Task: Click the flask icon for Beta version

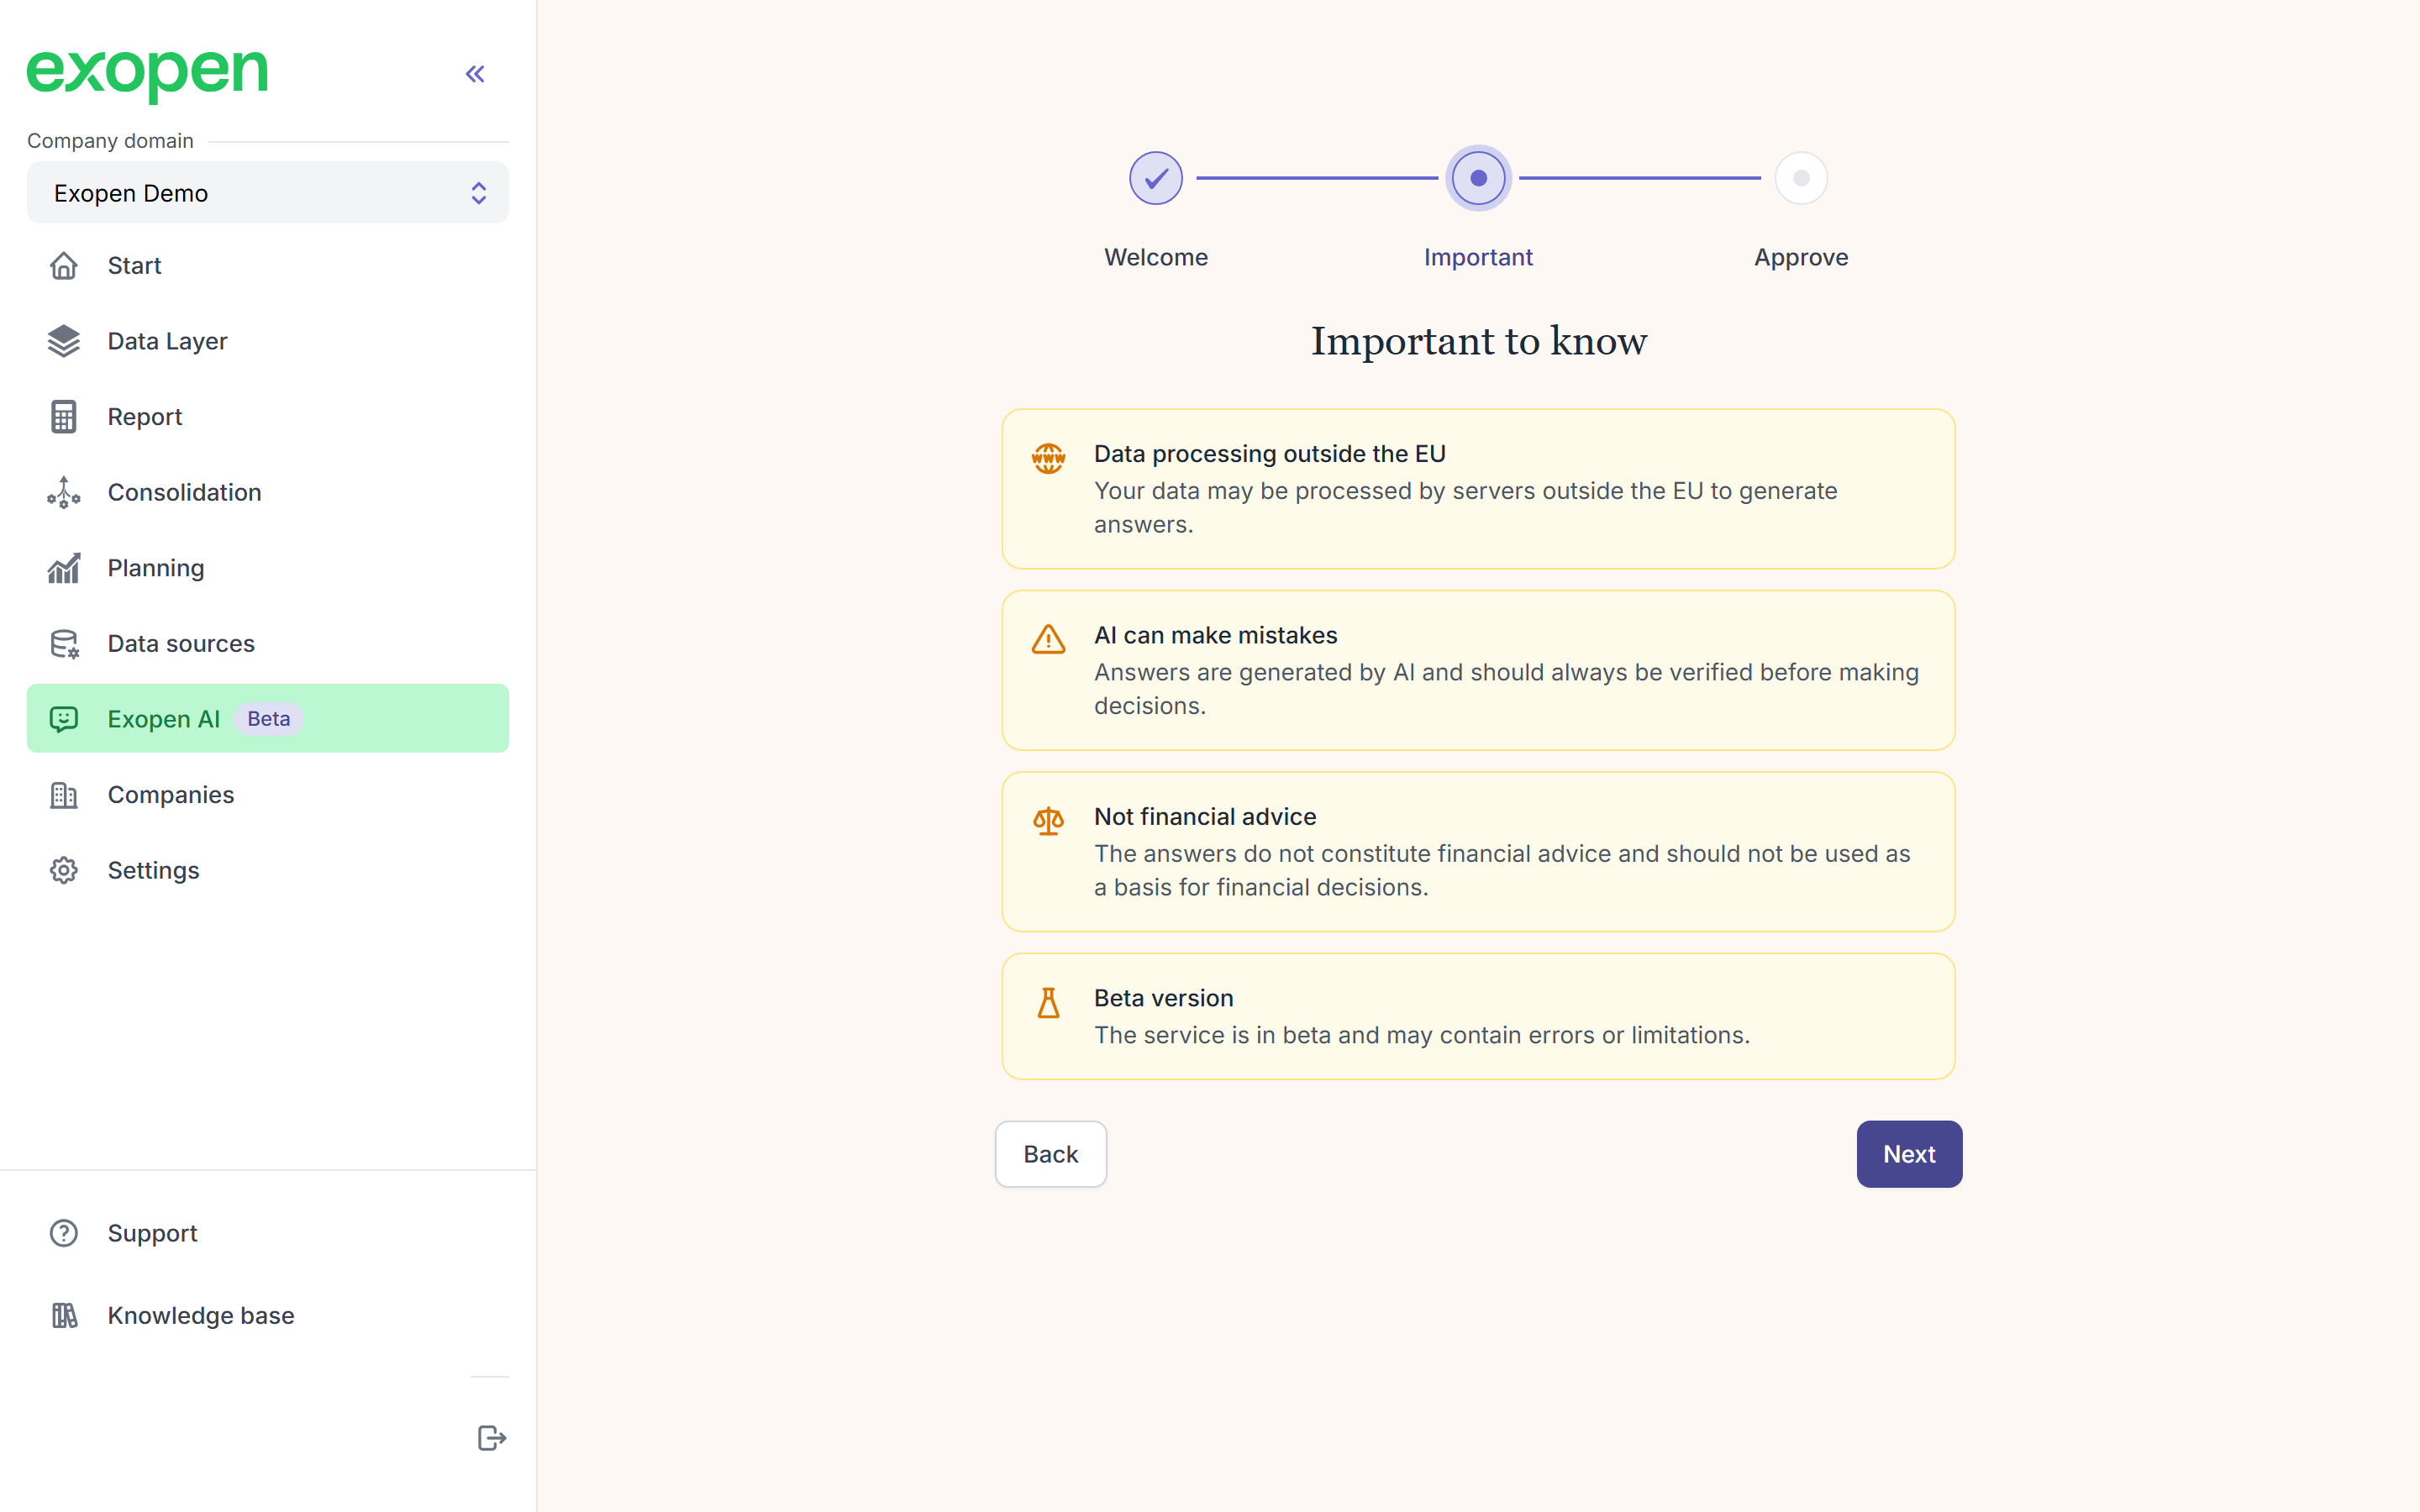Action: [1048, 1002]
